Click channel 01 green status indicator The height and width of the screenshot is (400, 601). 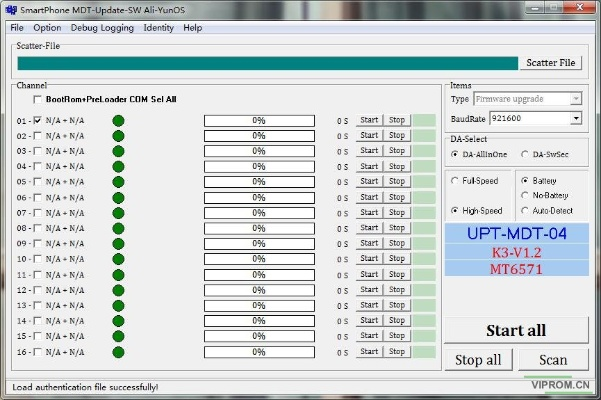tap(118, 120)
